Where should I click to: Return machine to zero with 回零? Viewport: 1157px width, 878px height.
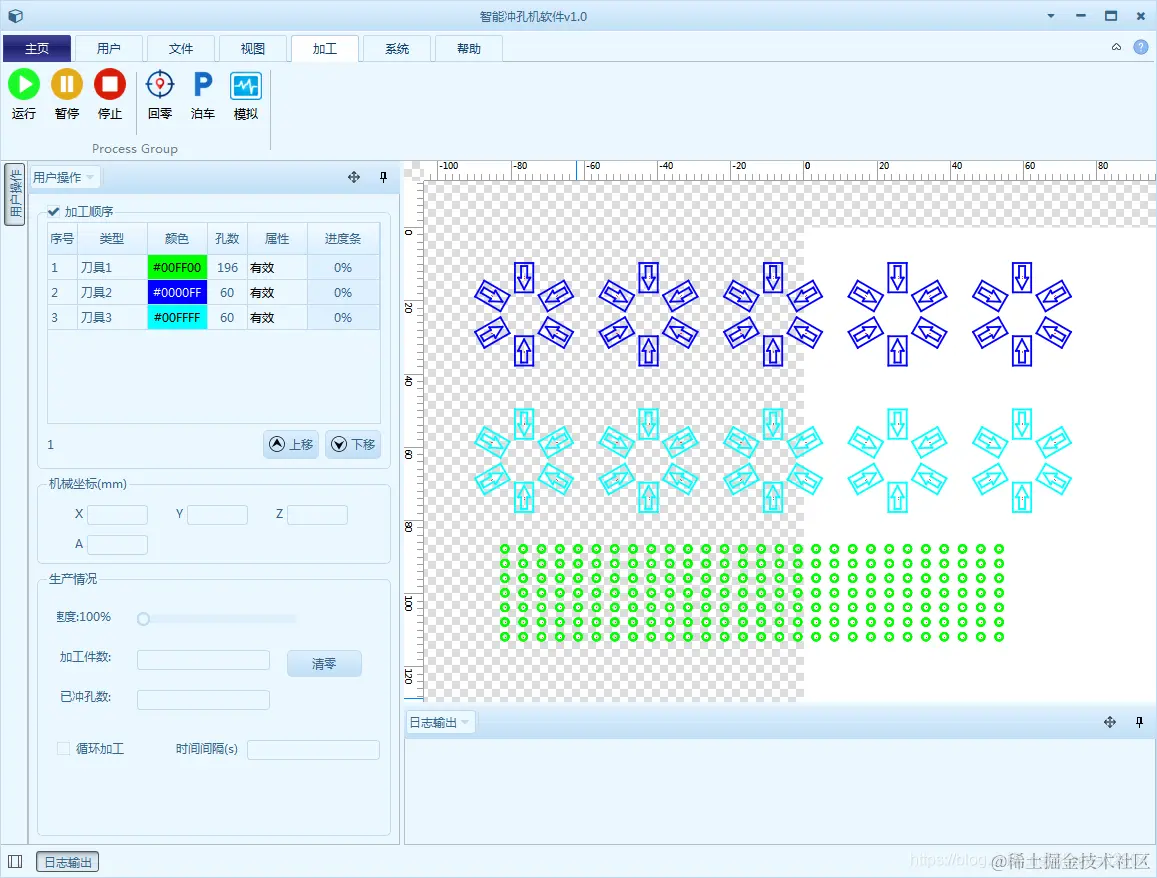[x=159, y=94]
